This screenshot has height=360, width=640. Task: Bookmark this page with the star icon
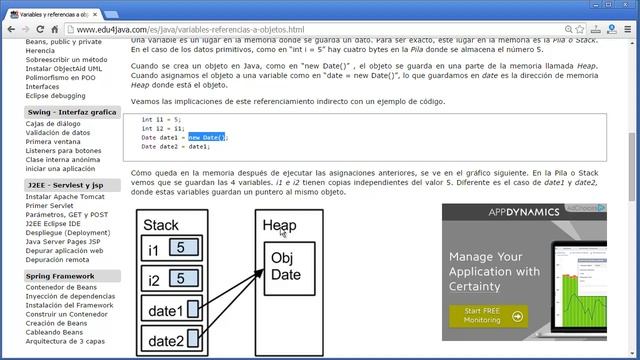(580, 29)
